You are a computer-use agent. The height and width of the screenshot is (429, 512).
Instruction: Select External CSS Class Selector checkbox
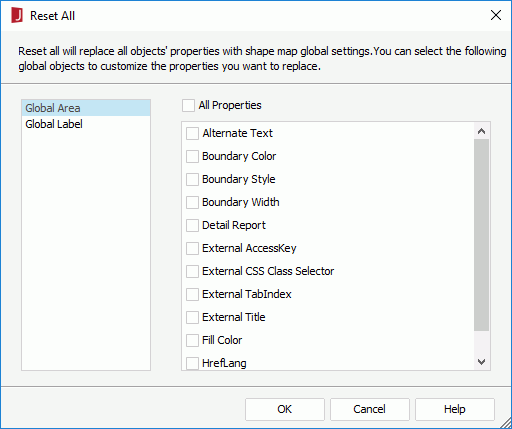(x=192, y=271)
